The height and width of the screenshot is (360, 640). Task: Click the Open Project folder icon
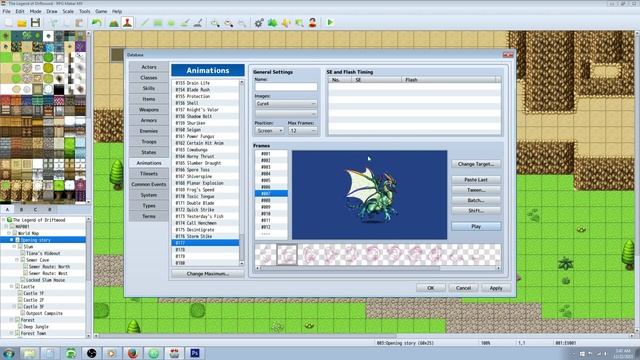click(x=22, y=23)
